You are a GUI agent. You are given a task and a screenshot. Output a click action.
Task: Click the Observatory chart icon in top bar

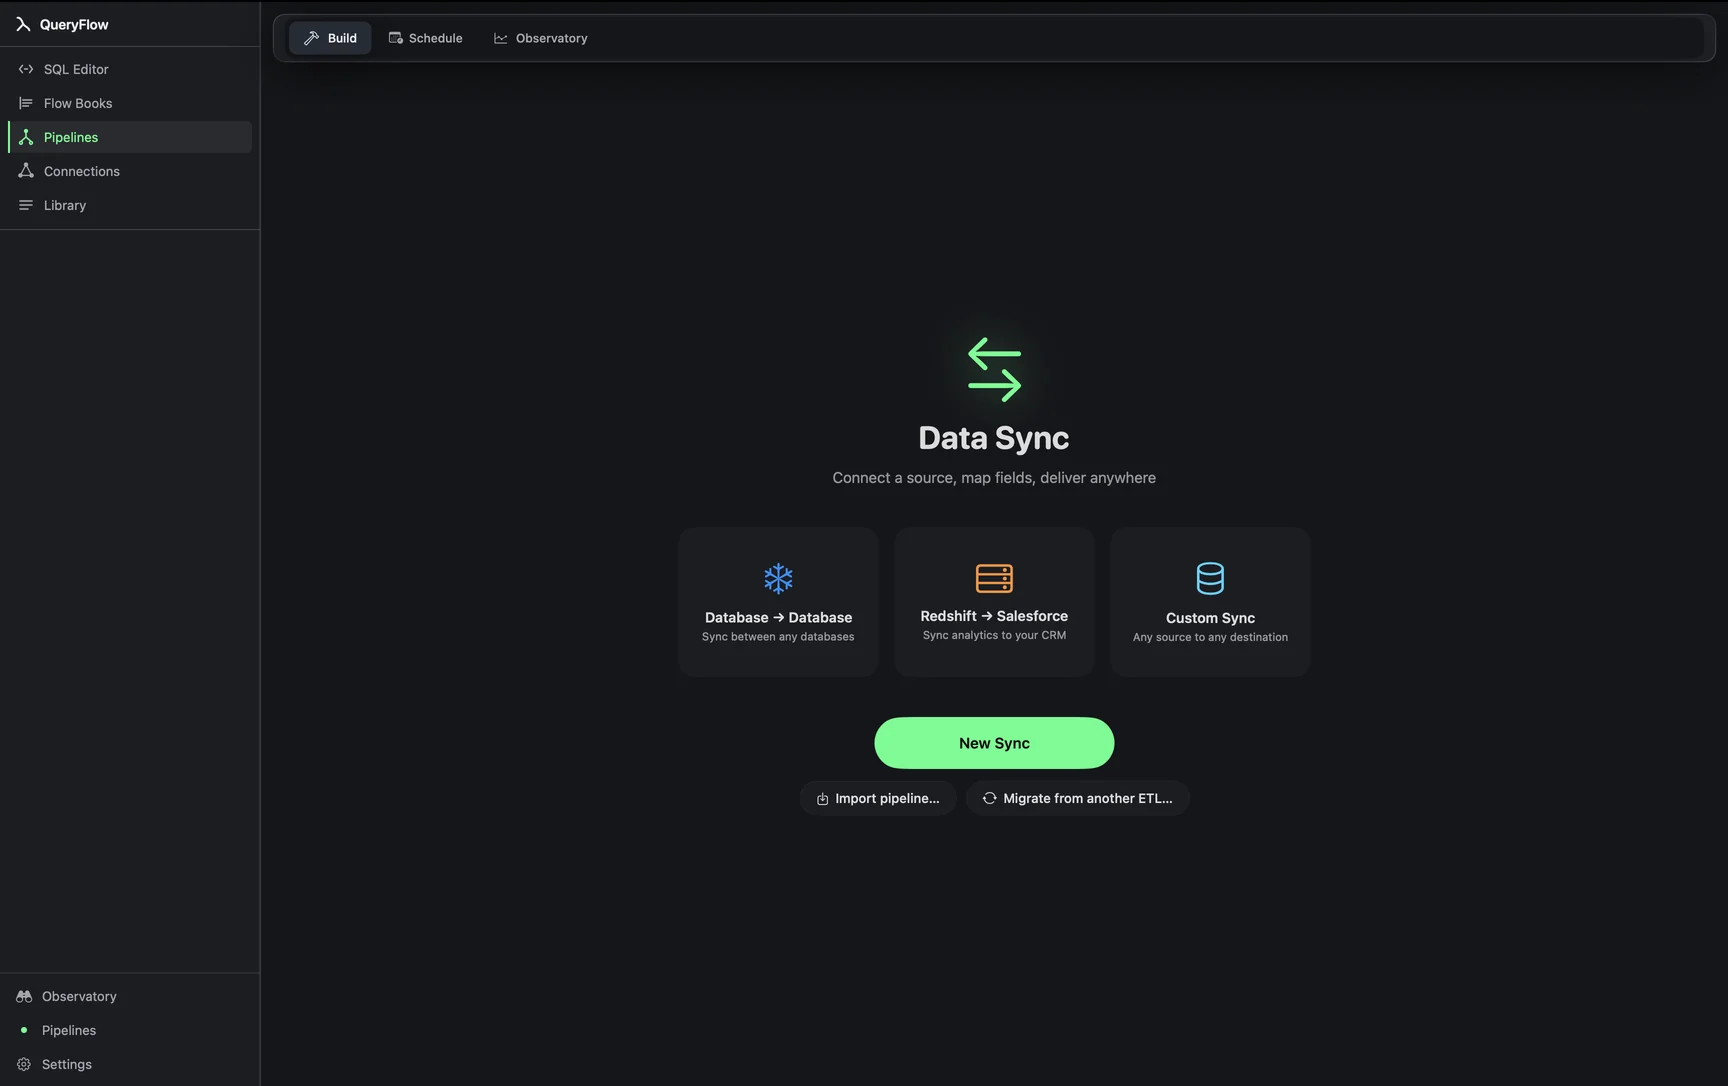(501, 38)
